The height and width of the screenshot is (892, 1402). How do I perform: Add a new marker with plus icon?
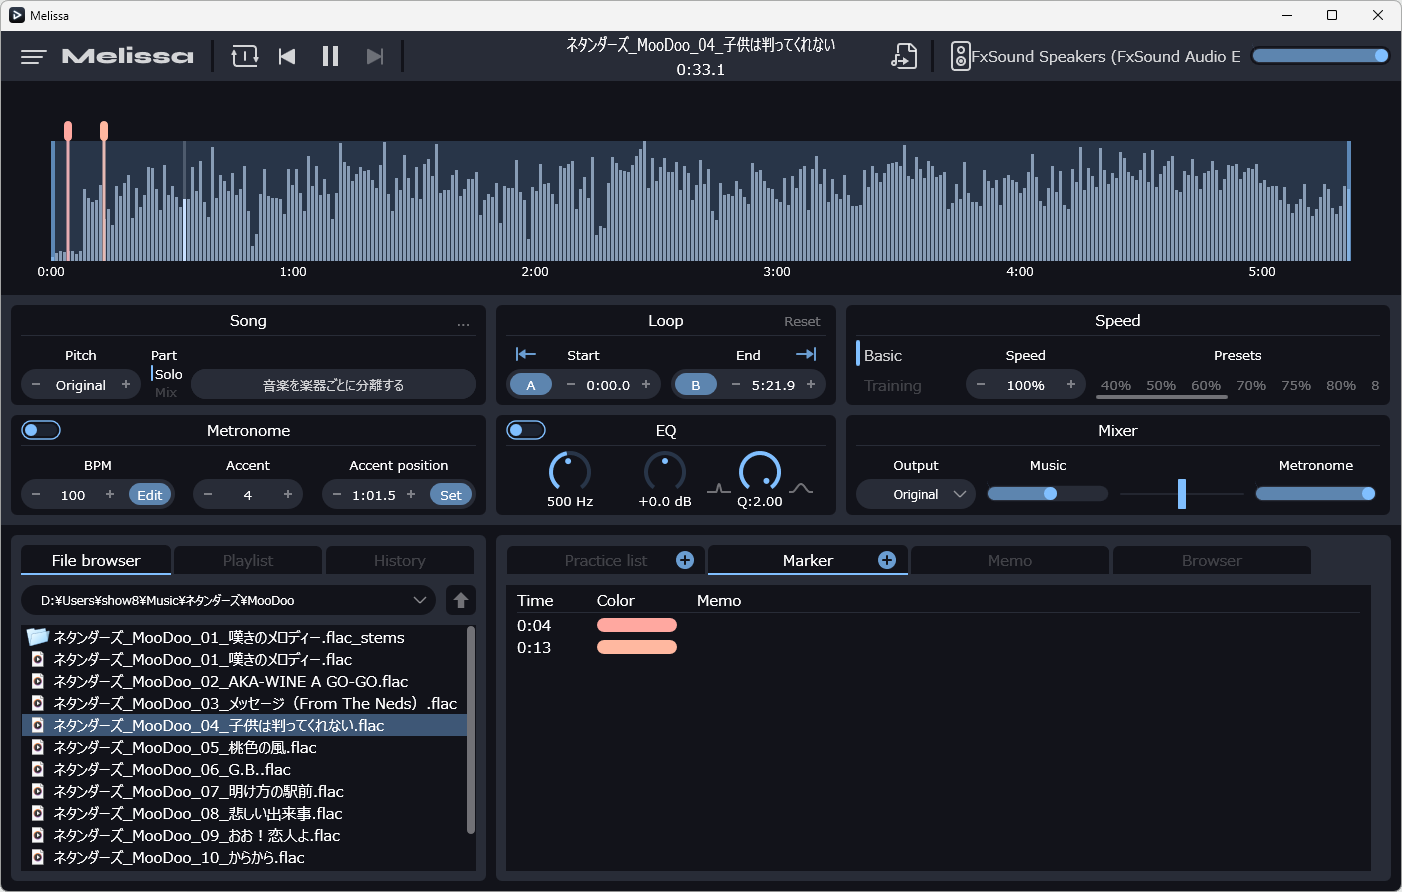pyautogui.click(x=886, y=560)
